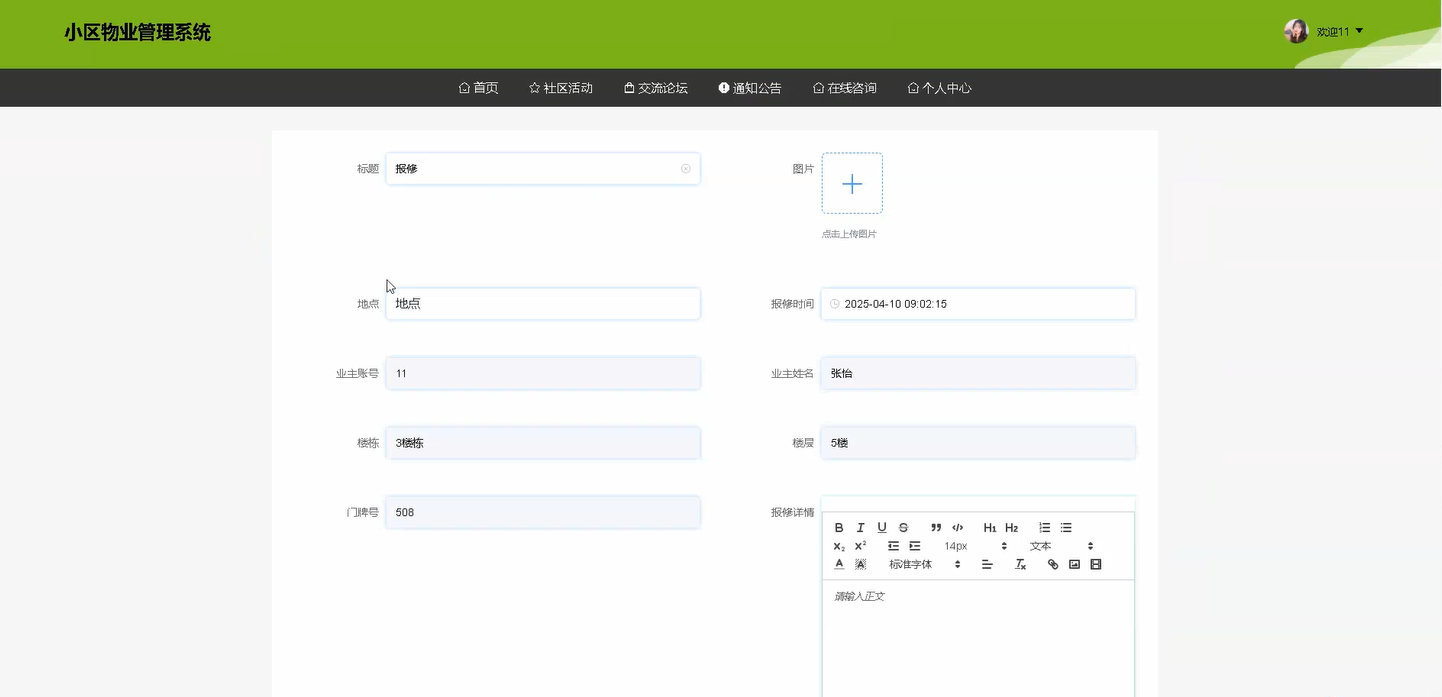Apply subscript formatting

(839, 546)
